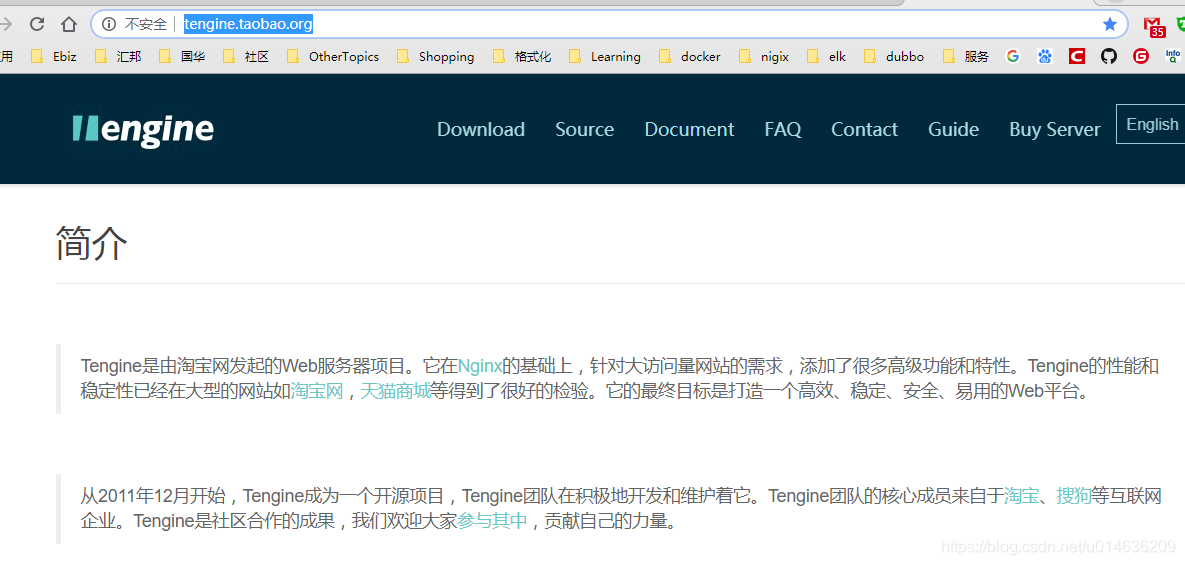Open InfoQ bookmark icon
Viewport: 1185px width, 565px height.
click(x=1173, y=56)
